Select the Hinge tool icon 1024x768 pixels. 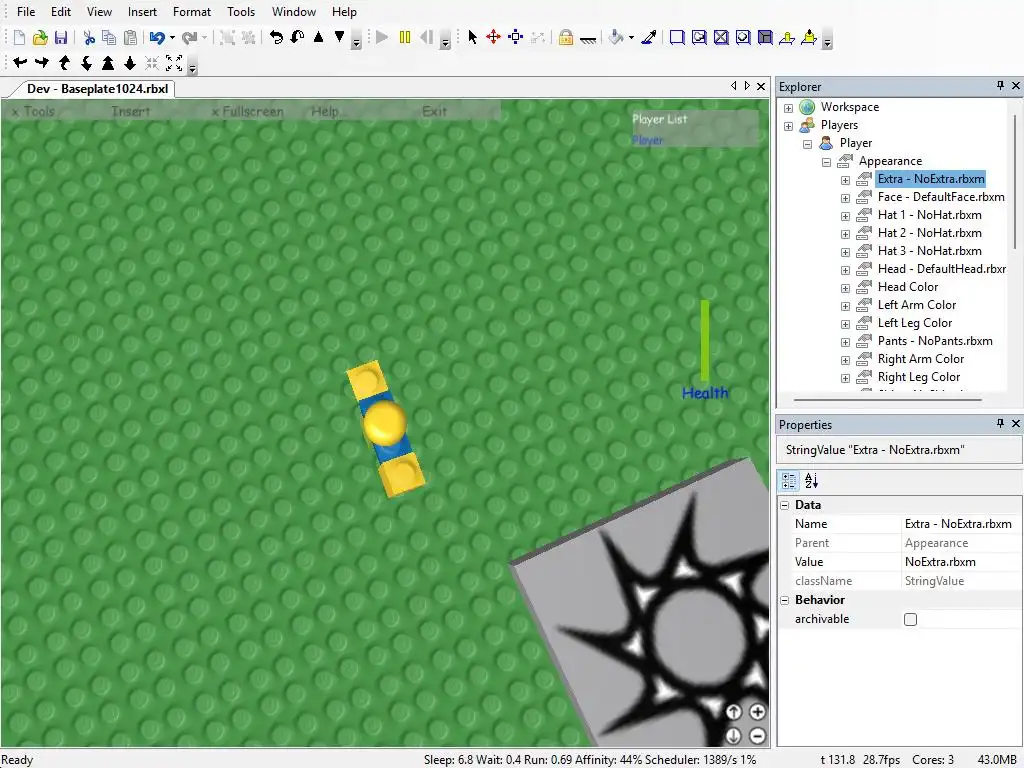coord(787,37)
